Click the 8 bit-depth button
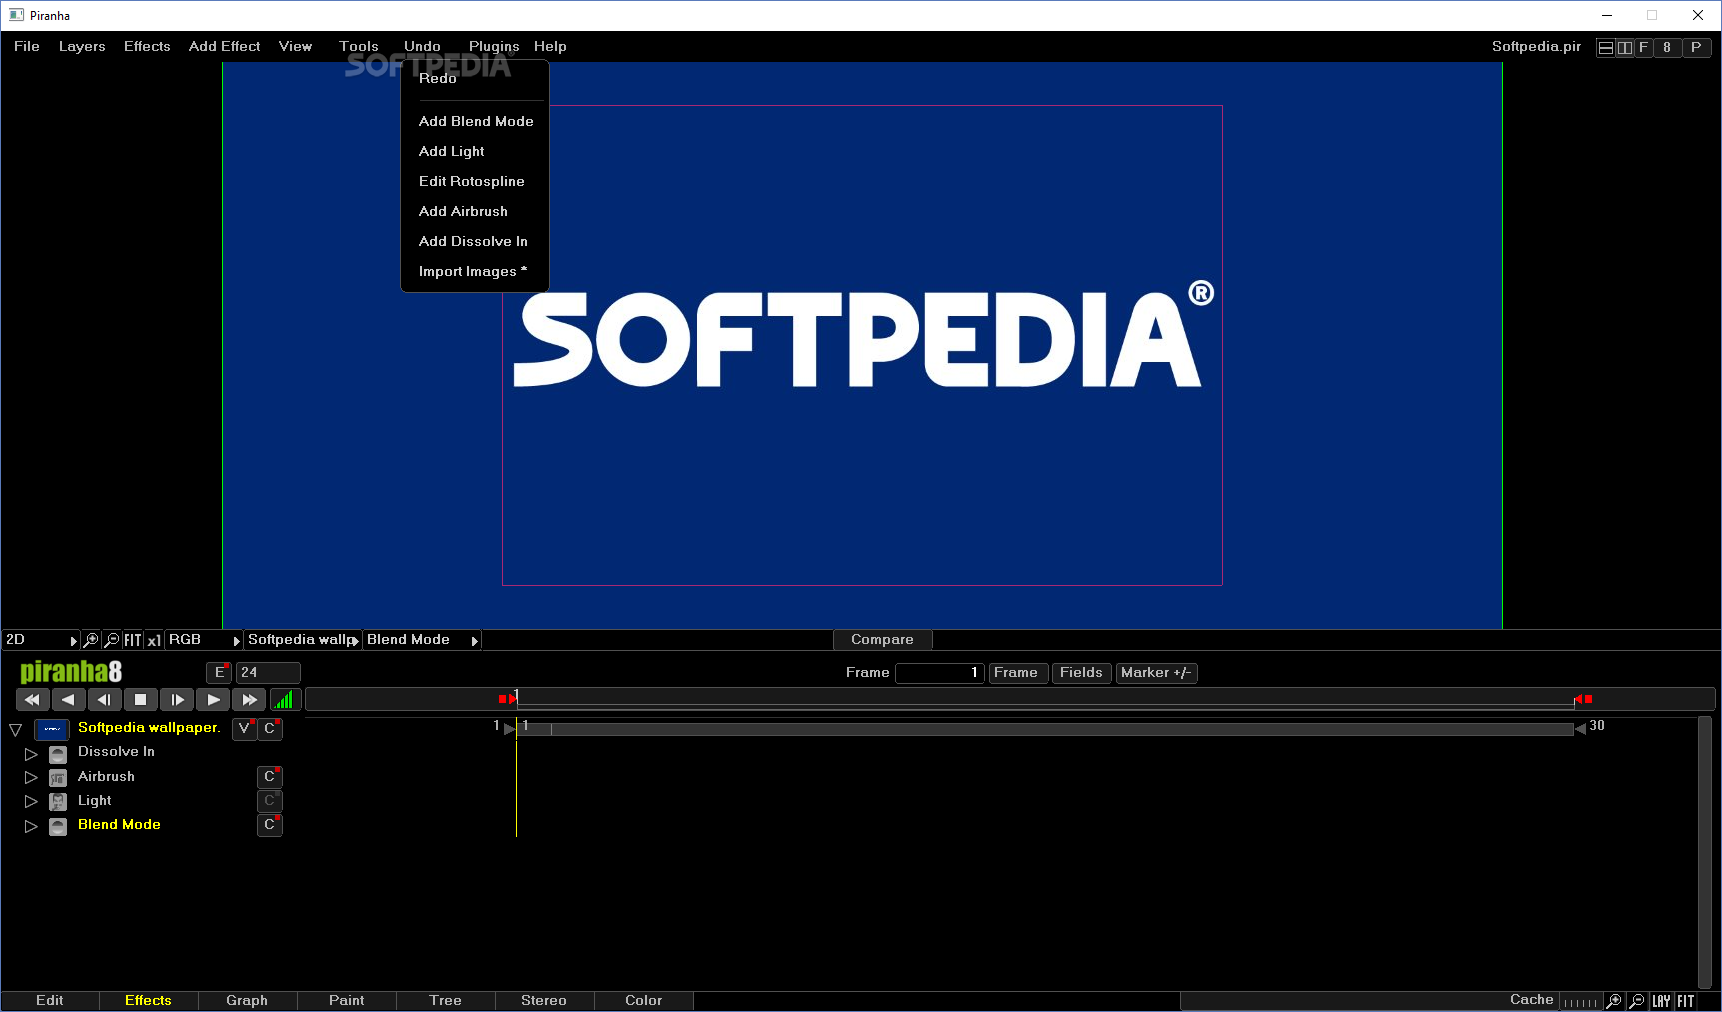 [x=1667, y=47]
